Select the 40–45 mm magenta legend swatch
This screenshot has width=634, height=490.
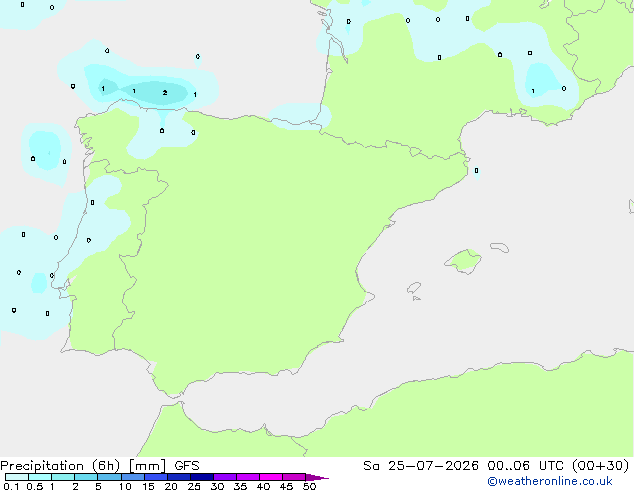271,477
